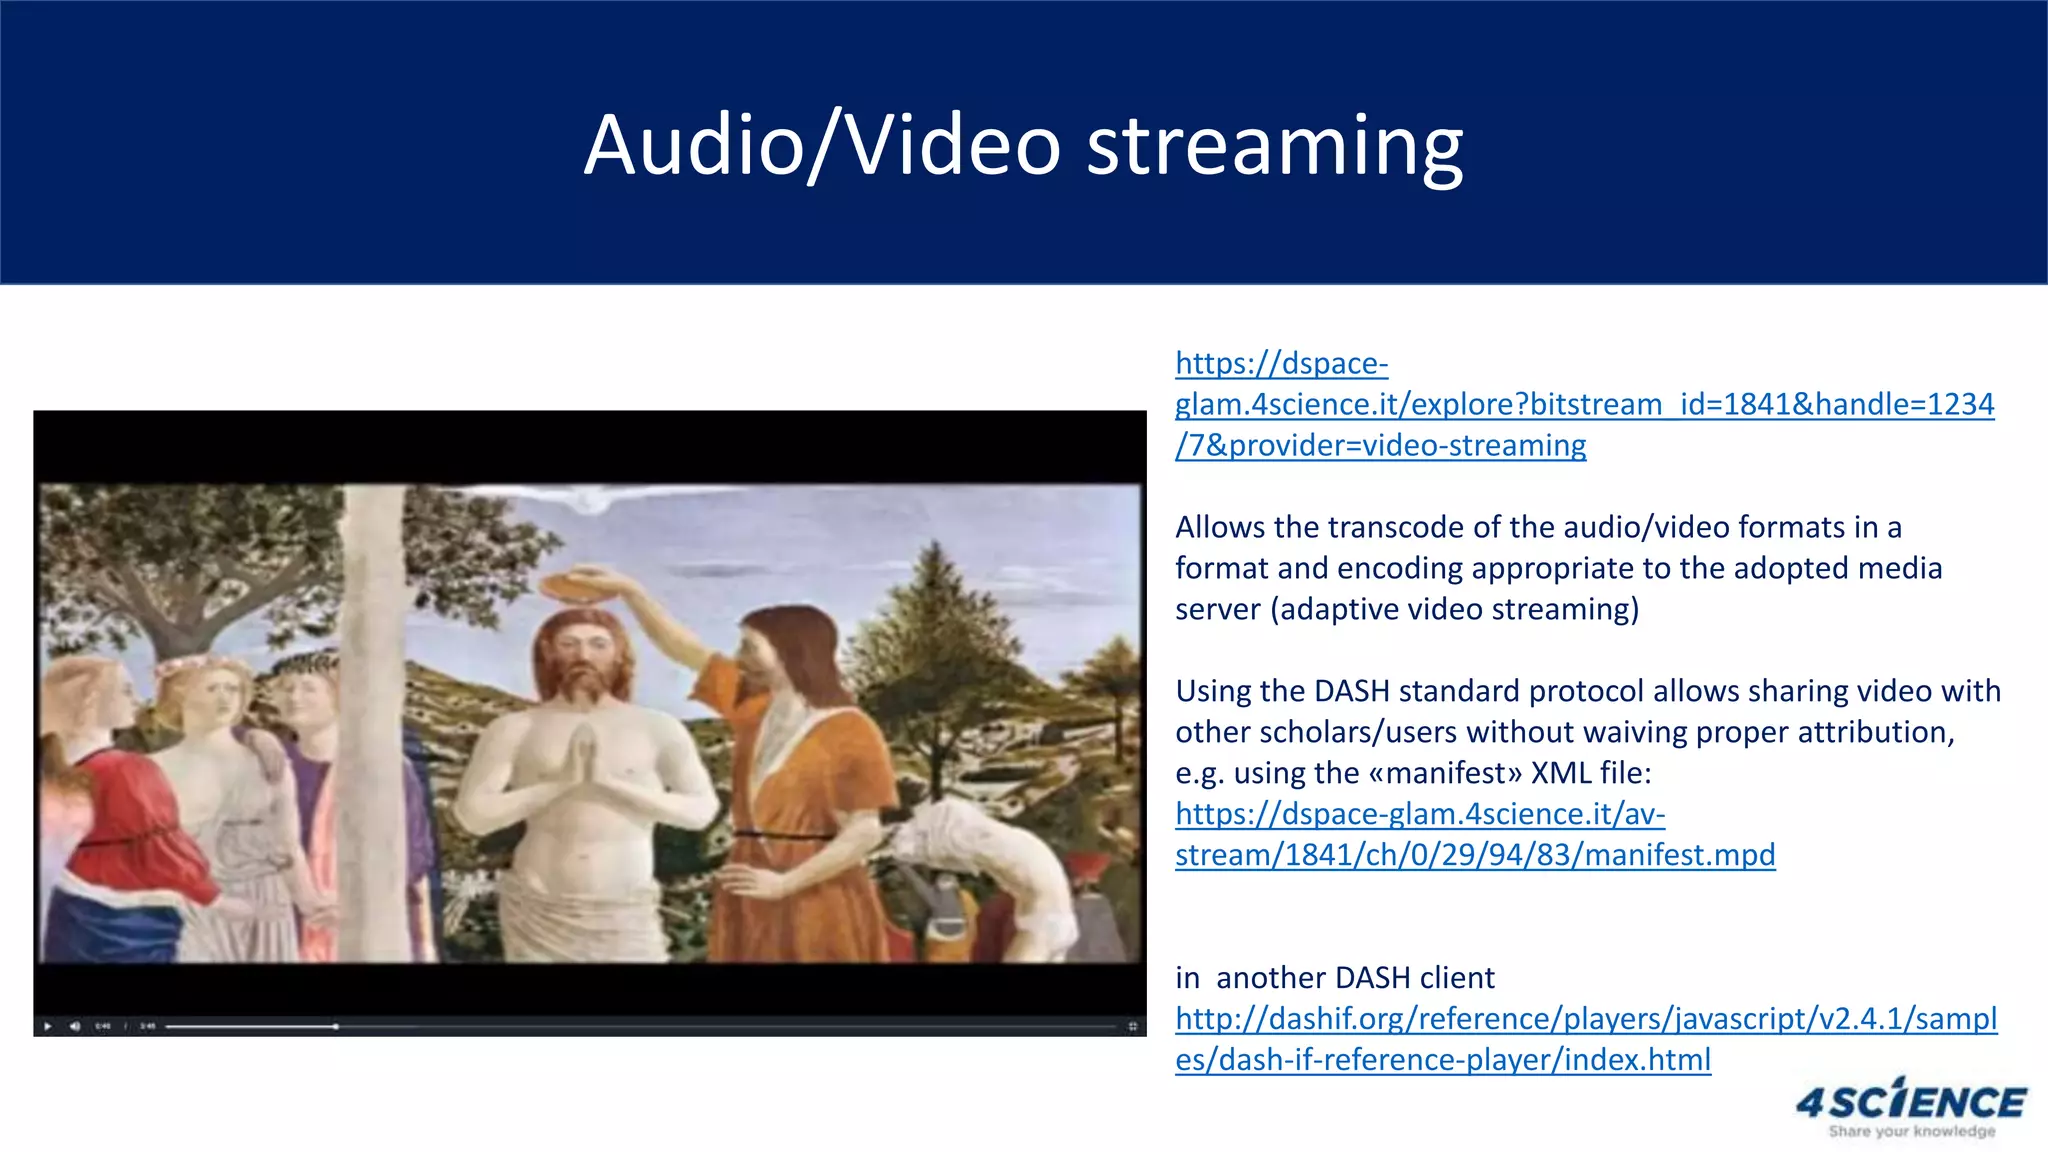2048x1152 pixels.
Task: Open the dashif.org reference player link
Action: pos(1586,1039)
